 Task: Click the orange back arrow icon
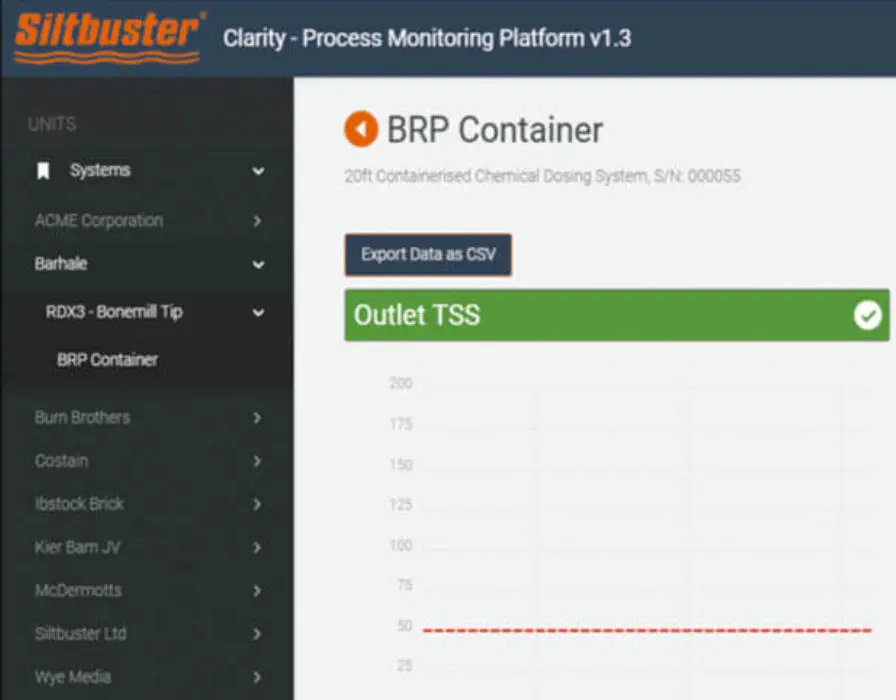coord(360,129)
